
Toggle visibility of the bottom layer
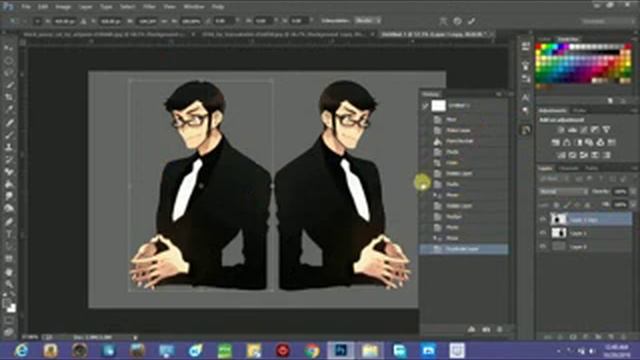(x=543, y=247)
